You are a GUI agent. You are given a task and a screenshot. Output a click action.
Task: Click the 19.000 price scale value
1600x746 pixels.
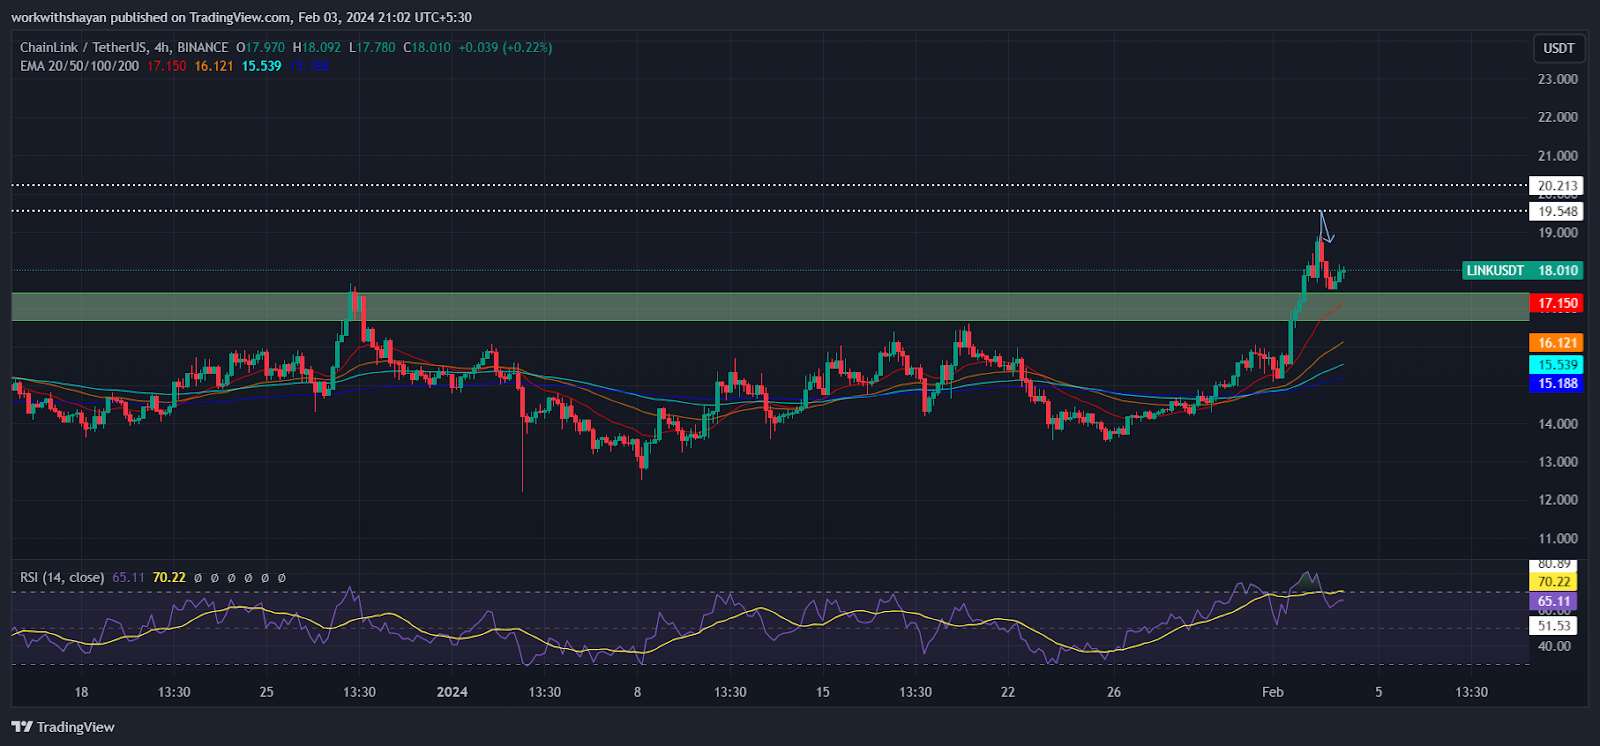point(1557,233)
